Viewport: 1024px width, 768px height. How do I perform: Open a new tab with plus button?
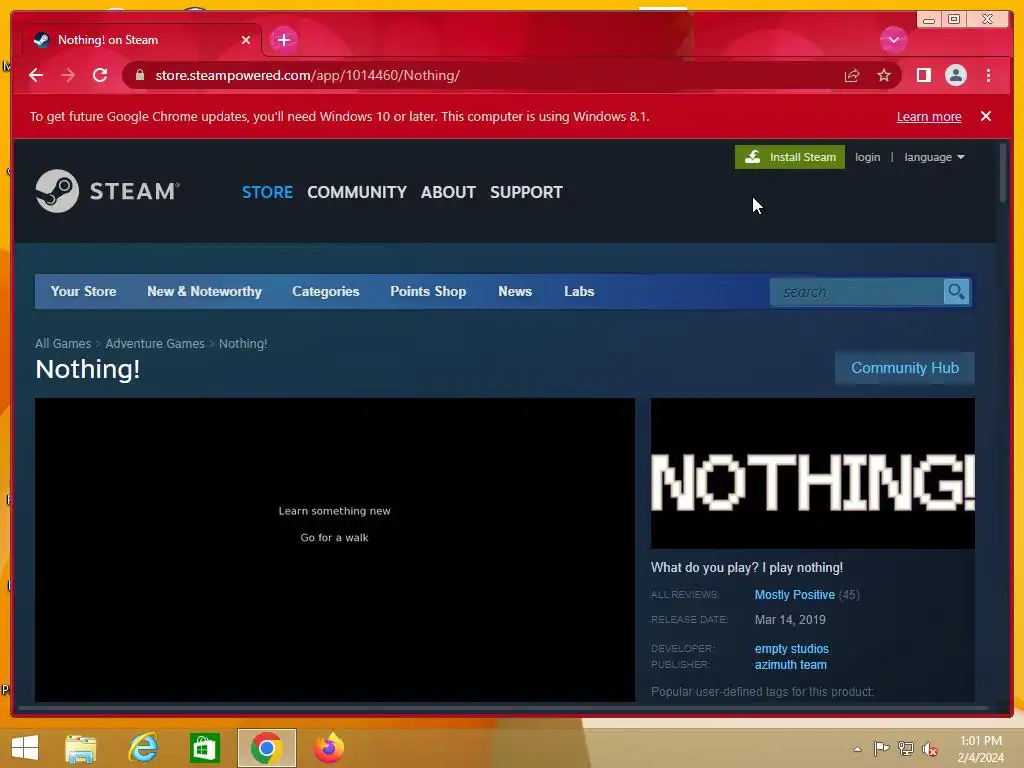click(x=283, y=40)
